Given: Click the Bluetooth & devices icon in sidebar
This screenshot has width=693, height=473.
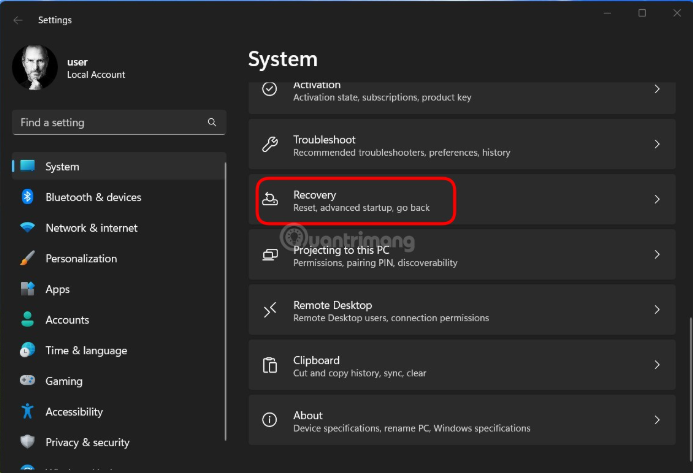Looking at the screenshot, I should (28, 197).
